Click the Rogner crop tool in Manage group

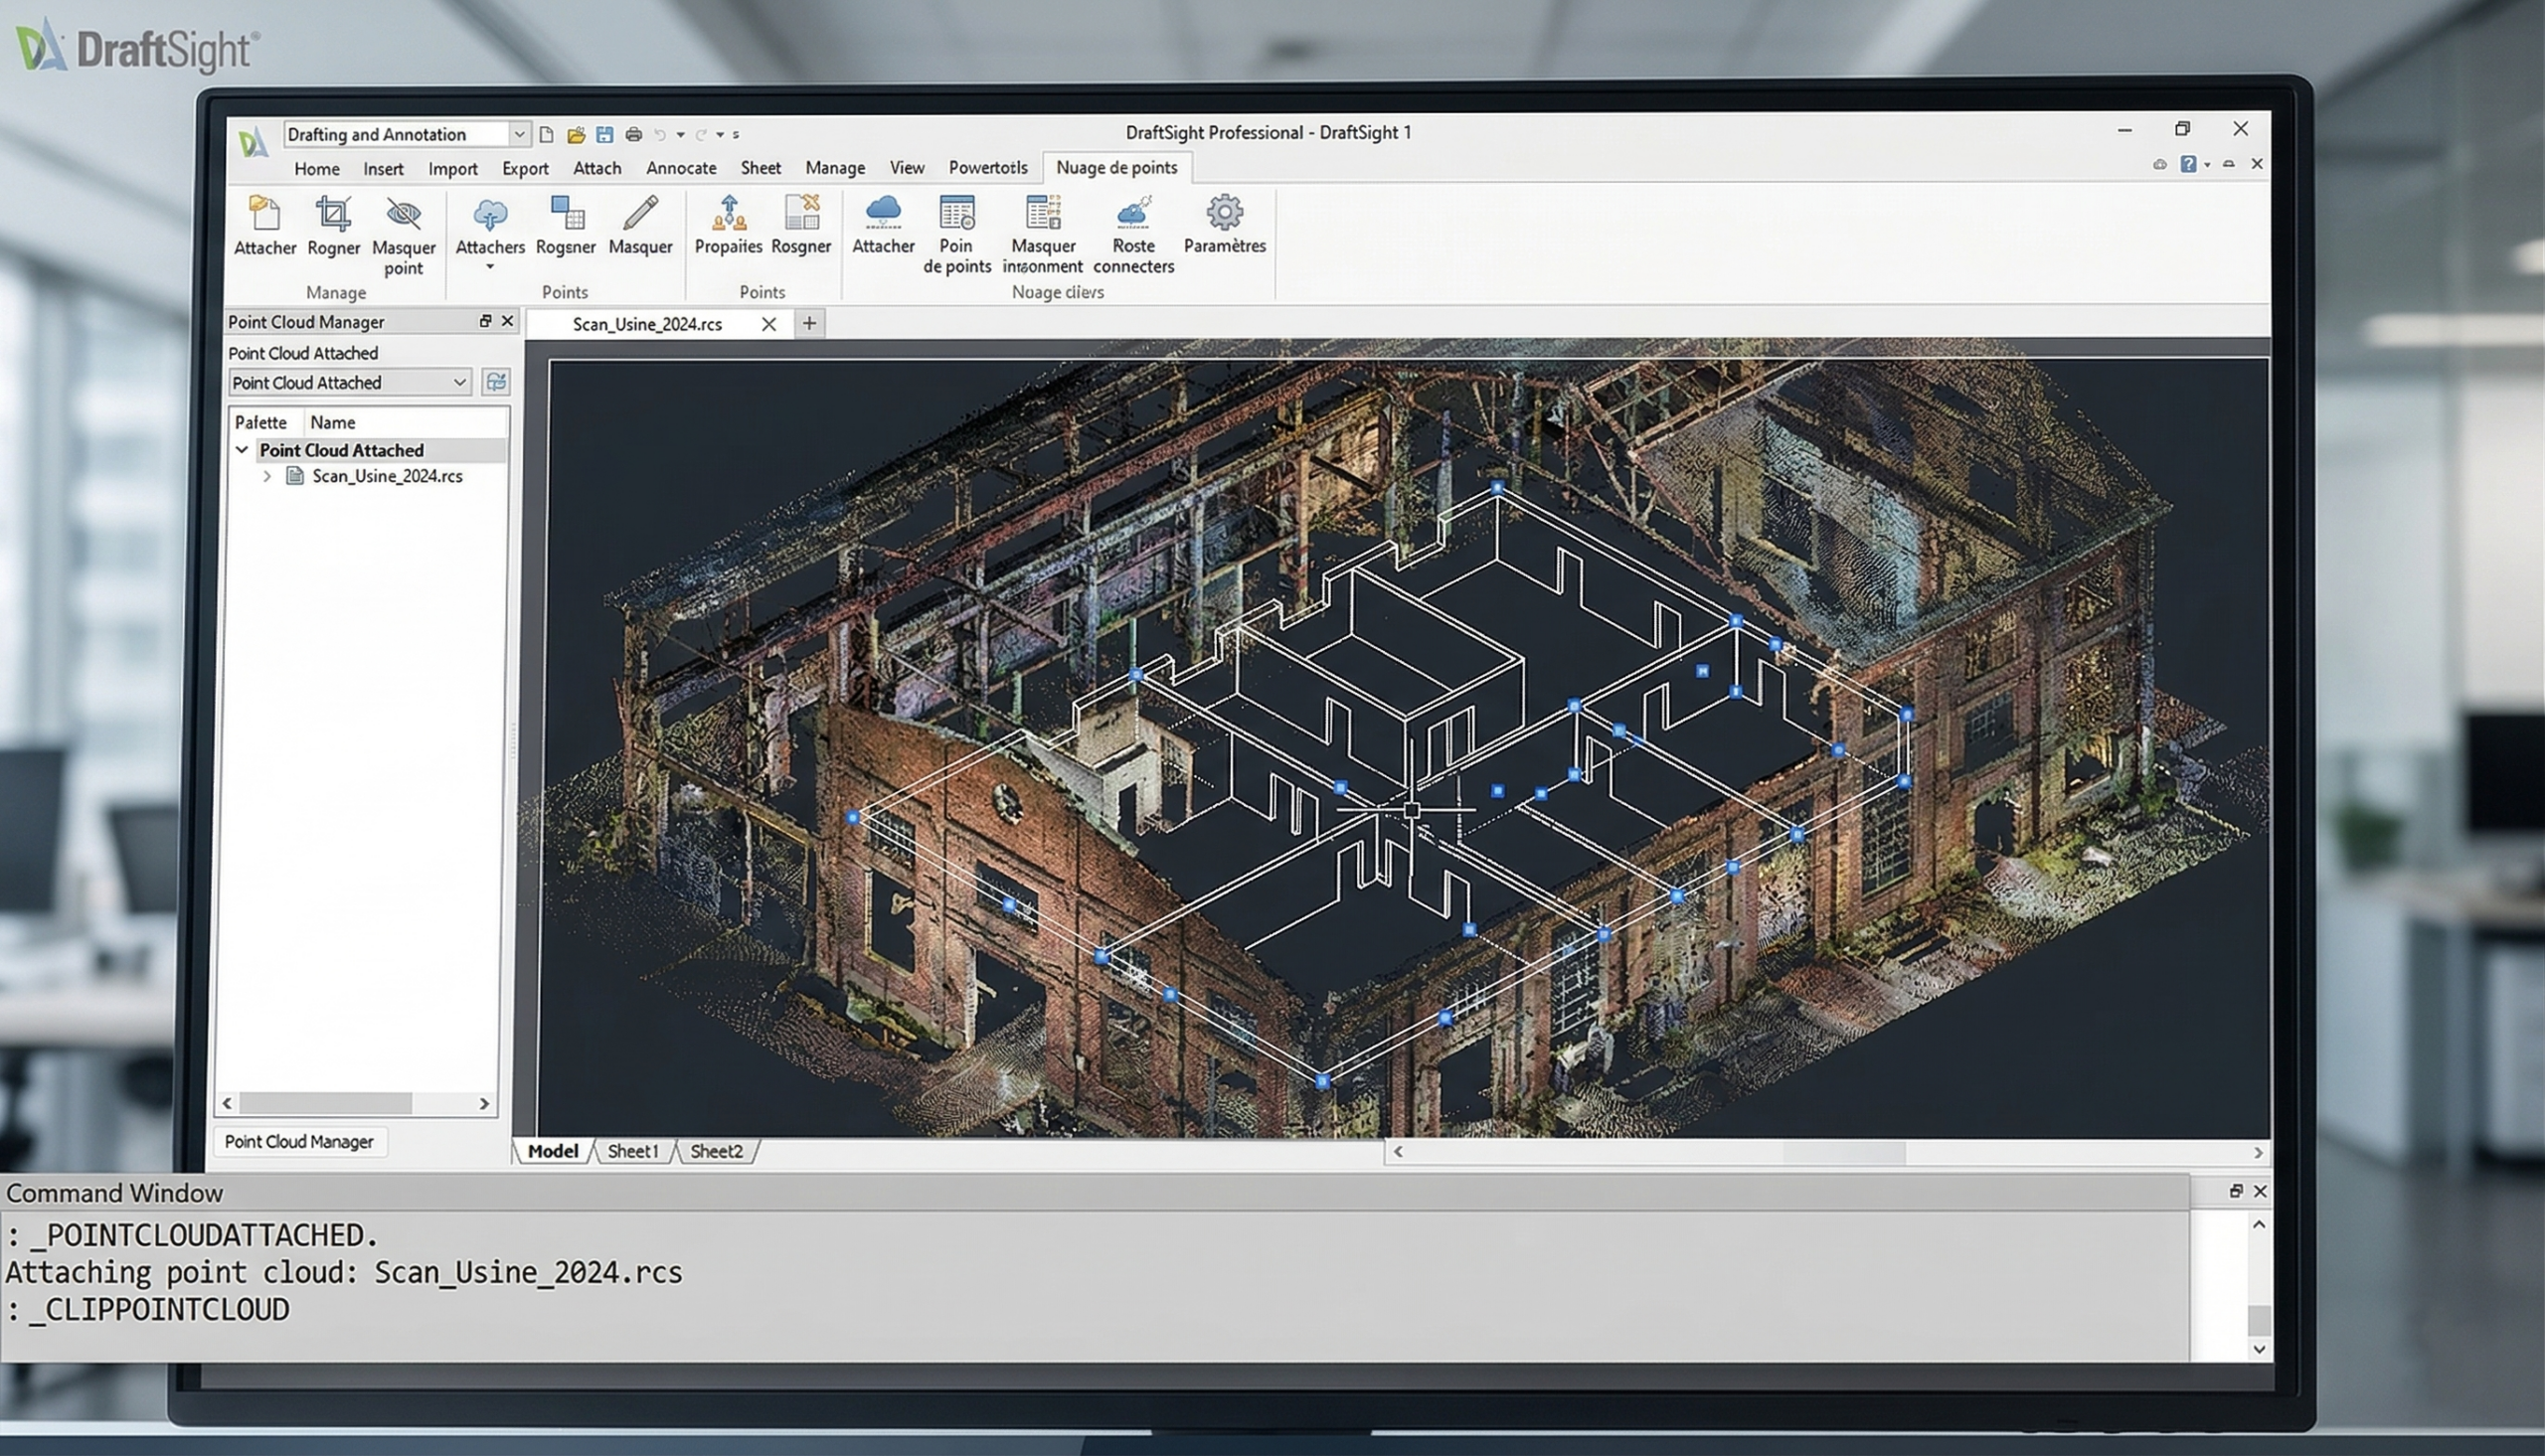(333, 226)
